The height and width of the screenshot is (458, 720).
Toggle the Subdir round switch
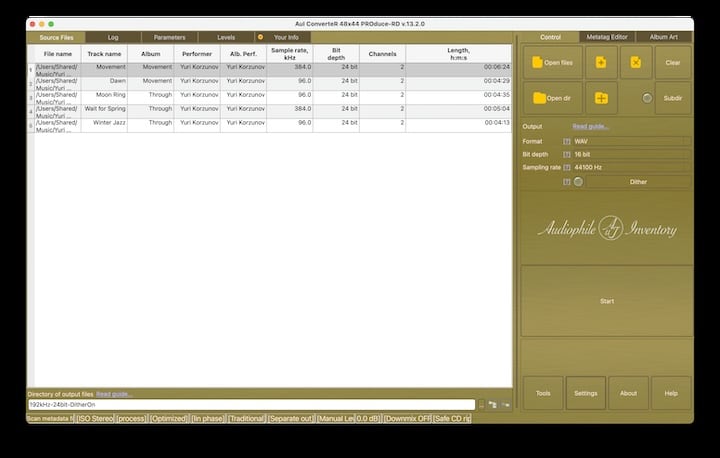point(647,98)
